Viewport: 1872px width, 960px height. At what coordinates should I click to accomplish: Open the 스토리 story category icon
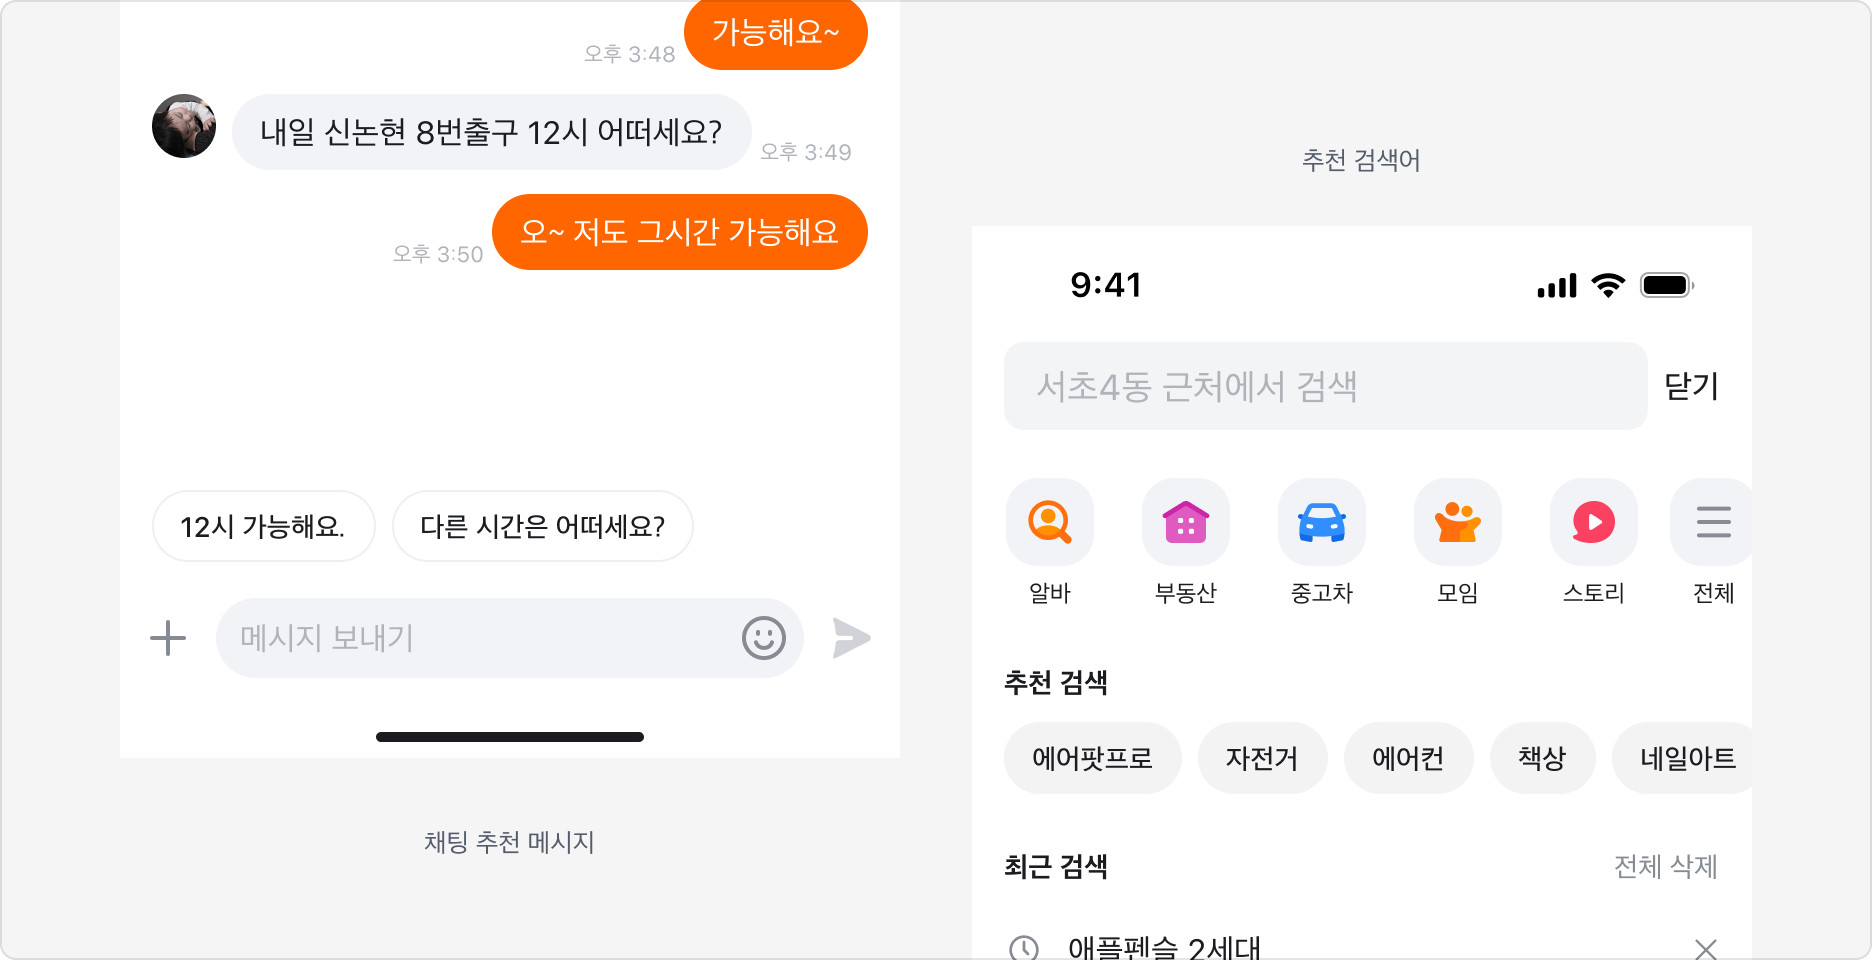(x=1593, y=521)
